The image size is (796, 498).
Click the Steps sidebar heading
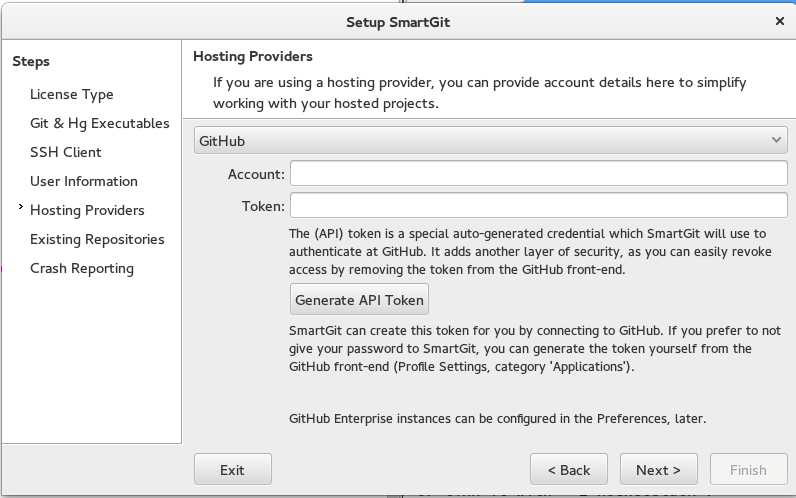(x=31, y=61)
